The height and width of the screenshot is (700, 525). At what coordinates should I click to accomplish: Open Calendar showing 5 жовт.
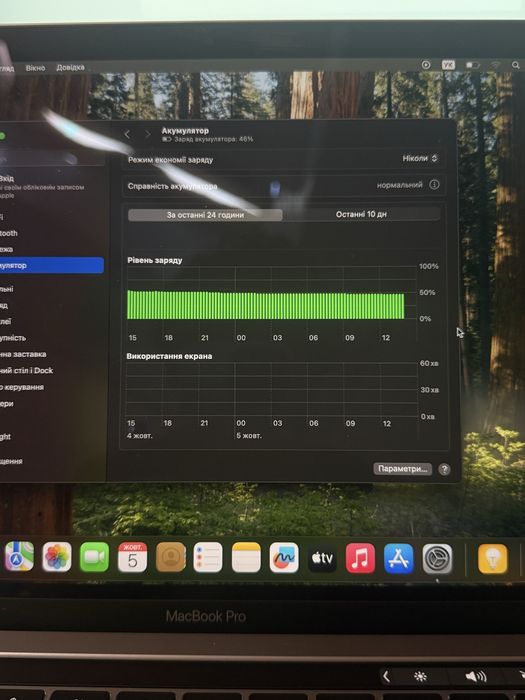(132, 557)
